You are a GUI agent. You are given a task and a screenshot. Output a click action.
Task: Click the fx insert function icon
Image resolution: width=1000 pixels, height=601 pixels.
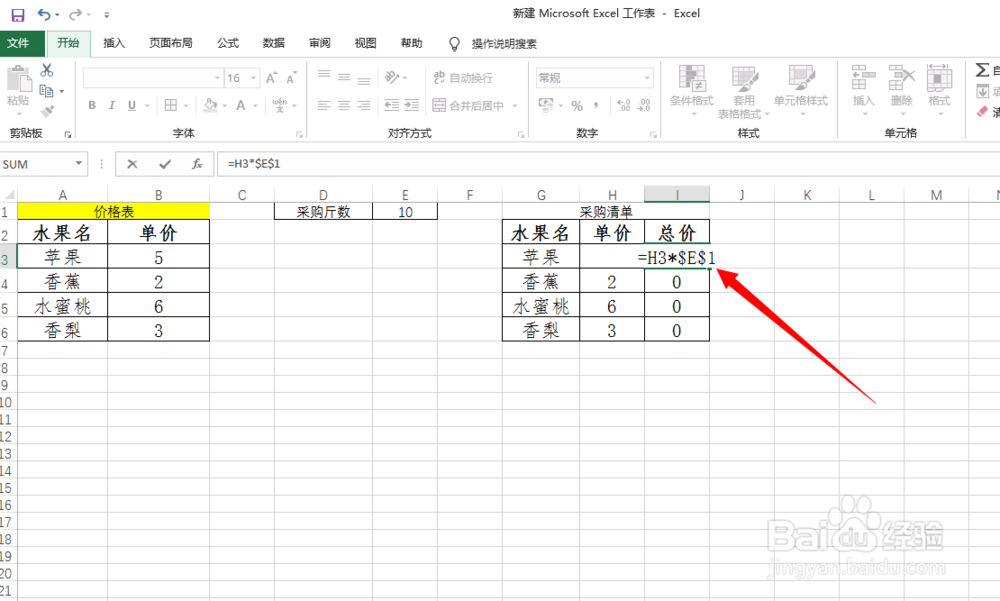[198, 164]
